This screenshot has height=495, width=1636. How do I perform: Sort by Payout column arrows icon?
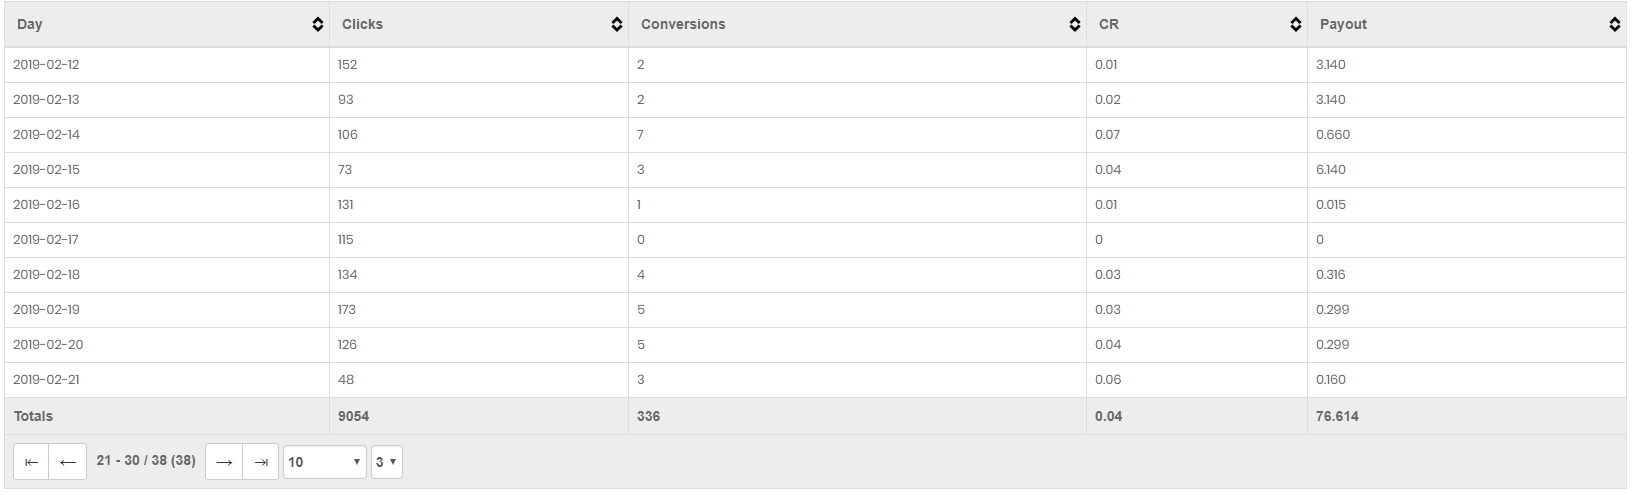click(1615, 24)
